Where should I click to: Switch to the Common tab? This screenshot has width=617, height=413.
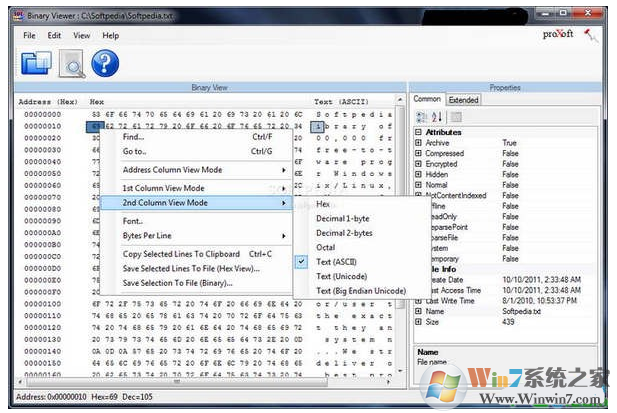click(427, 99)
